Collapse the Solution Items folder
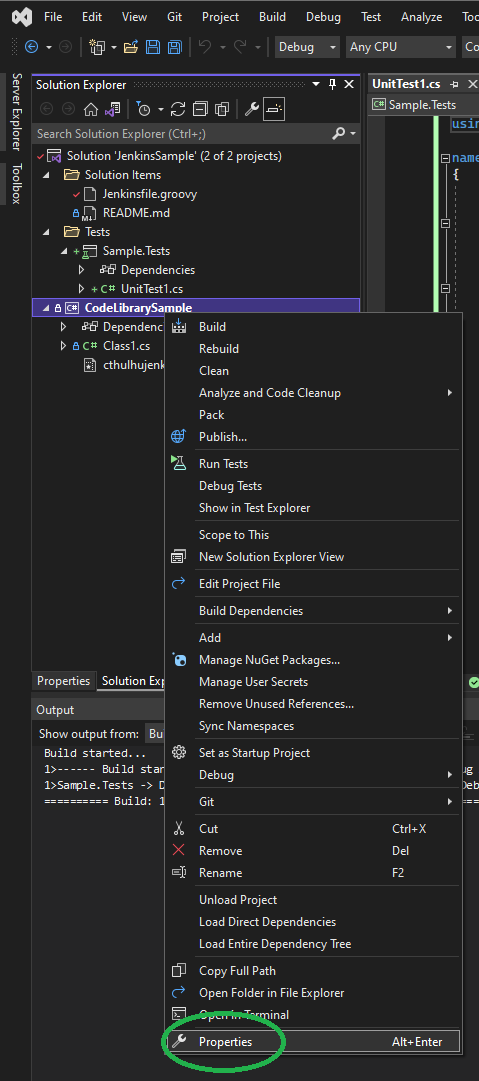The image size is (479, 1081). 46,175
